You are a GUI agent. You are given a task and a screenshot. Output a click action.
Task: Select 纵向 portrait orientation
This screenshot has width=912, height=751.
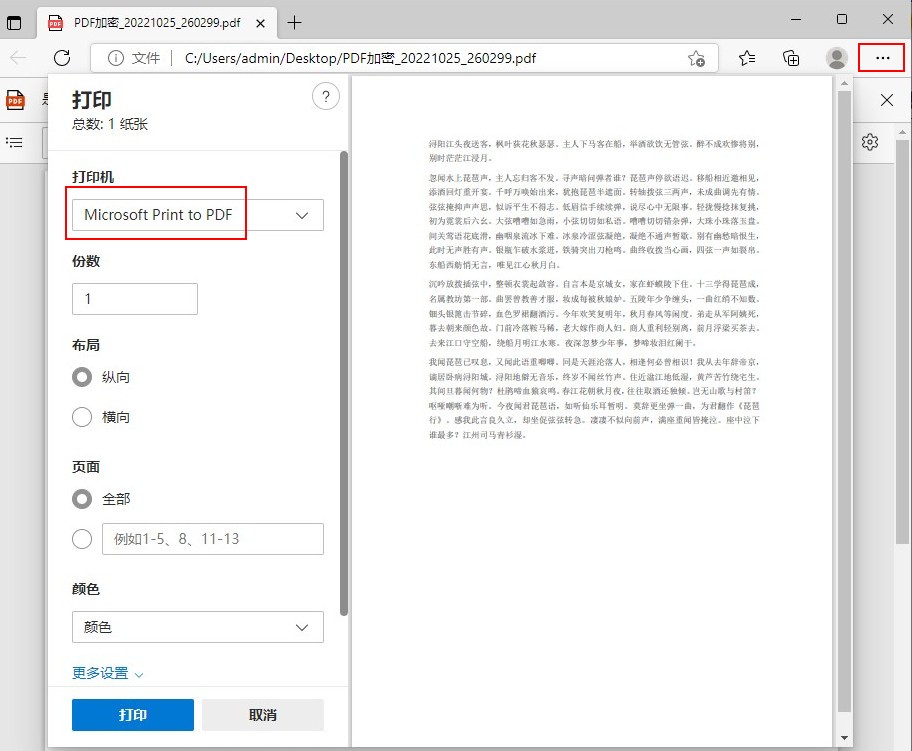point(81,377)
